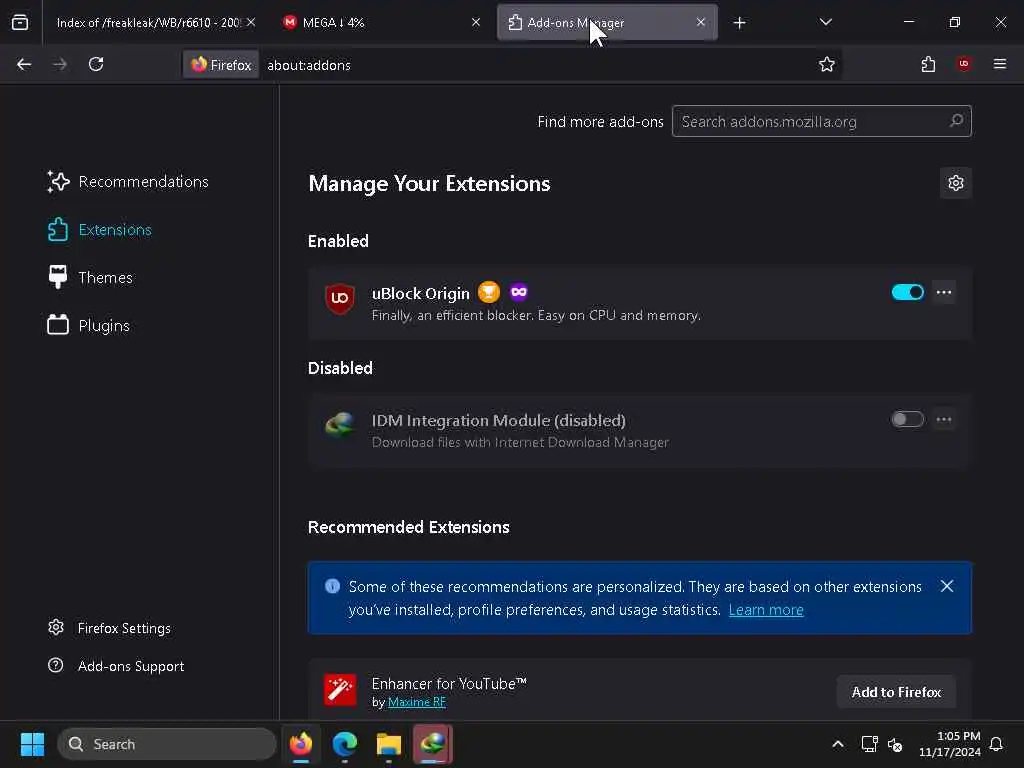Click the IDM Integration Module (disabled) title
The image size is (1024, 768).
click(x=498, y=421)
